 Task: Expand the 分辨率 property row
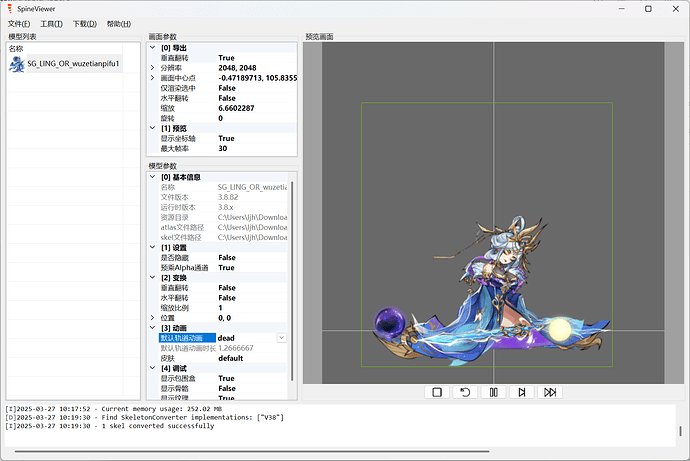coord(153,68)
